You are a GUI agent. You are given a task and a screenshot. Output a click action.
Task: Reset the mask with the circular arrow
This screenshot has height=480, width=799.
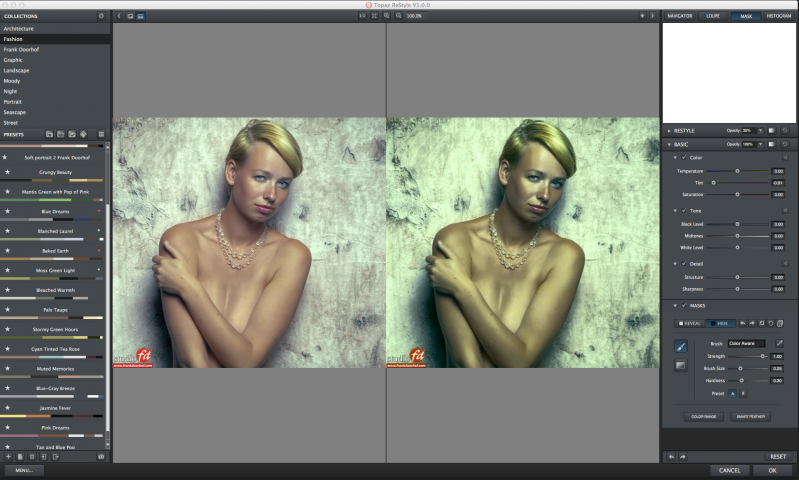(771, 324)
